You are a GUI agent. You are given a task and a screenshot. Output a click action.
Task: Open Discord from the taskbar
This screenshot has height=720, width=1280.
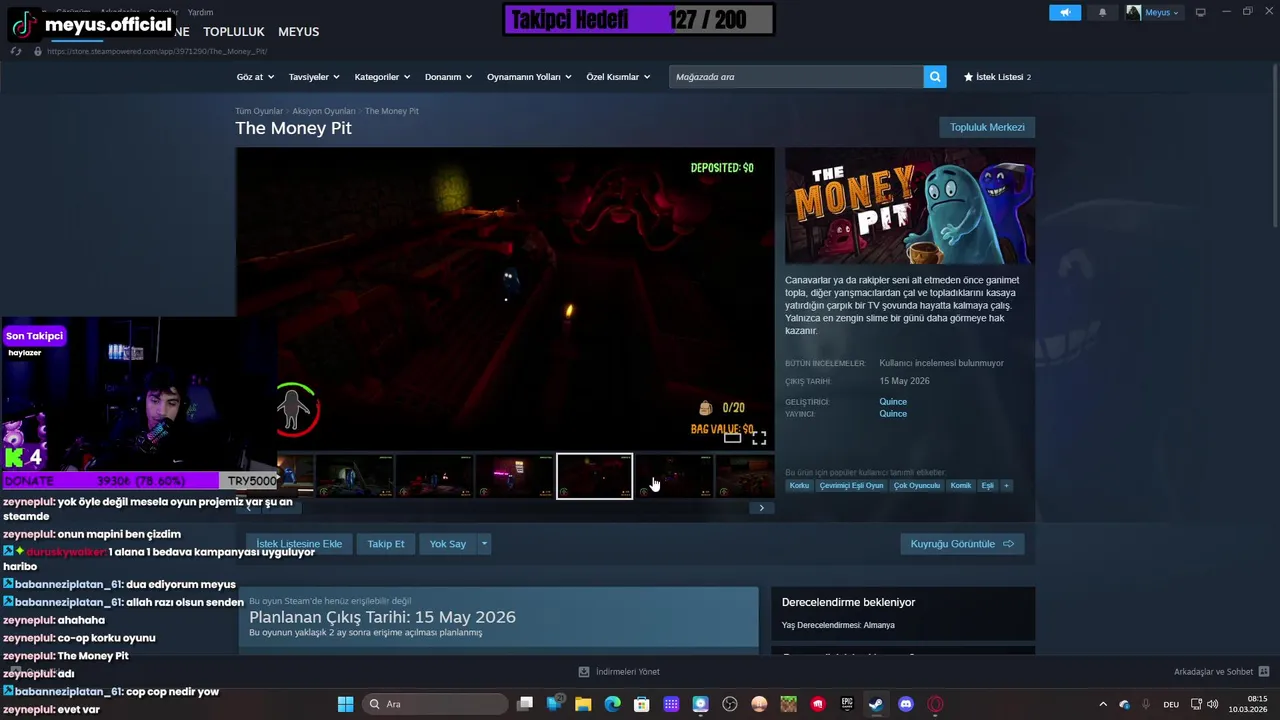906,704
